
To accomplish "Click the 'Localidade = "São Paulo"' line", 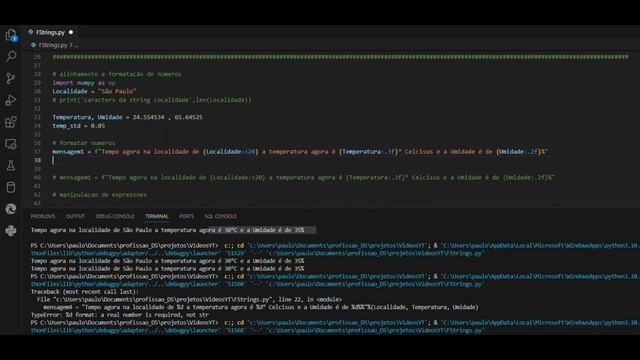I will [94, 91].
